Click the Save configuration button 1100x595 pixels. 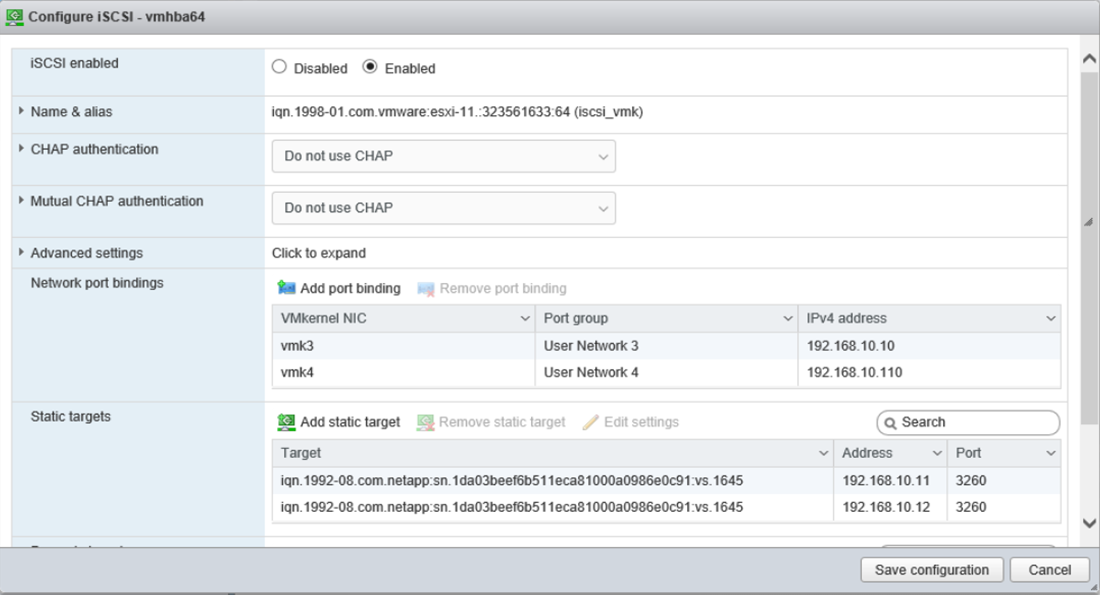pyautogui.click(x=931, y=569)
